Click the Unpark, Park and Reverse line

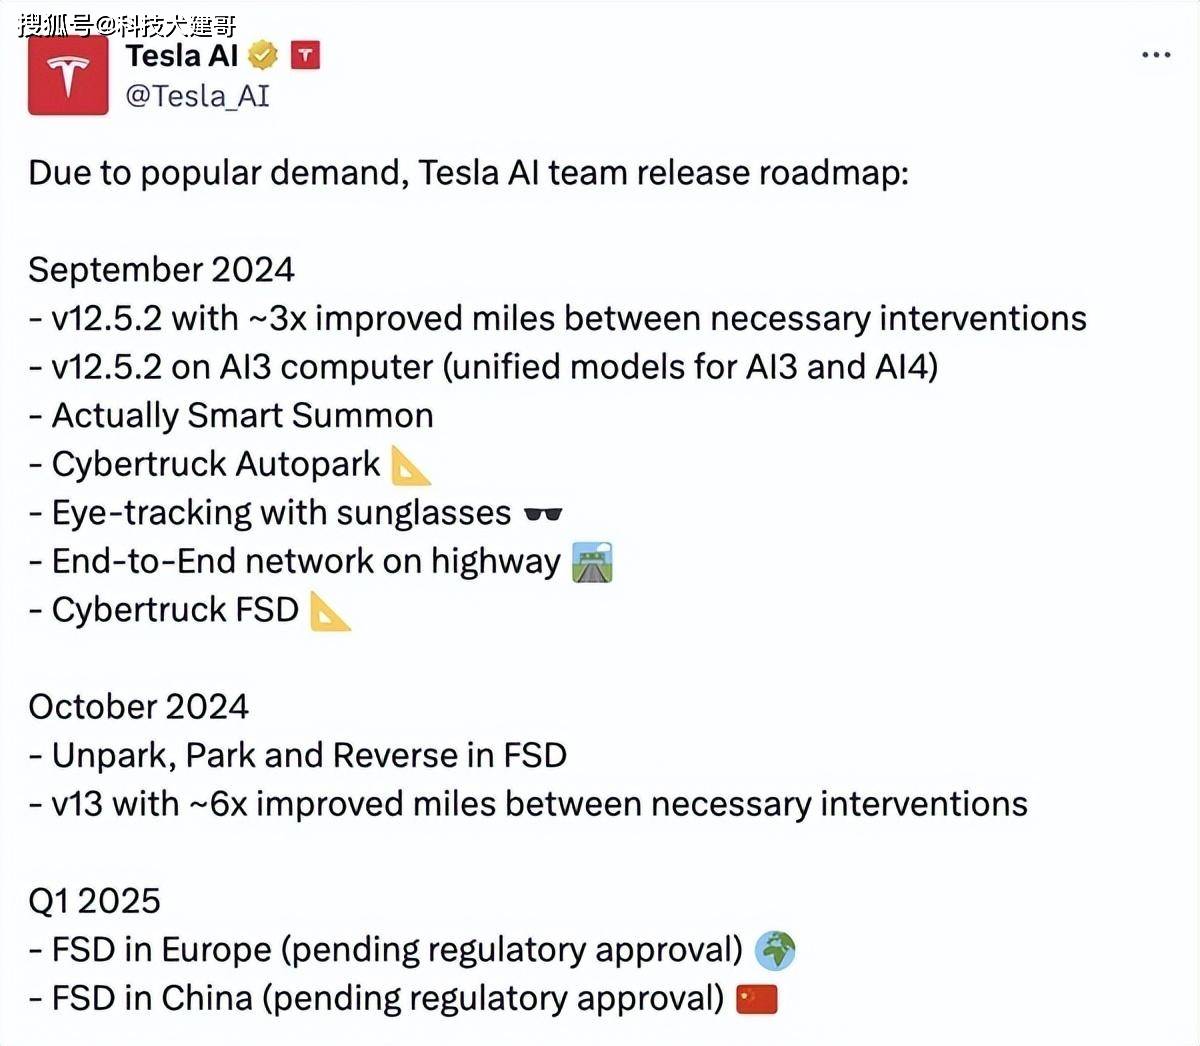pos(298,756)
